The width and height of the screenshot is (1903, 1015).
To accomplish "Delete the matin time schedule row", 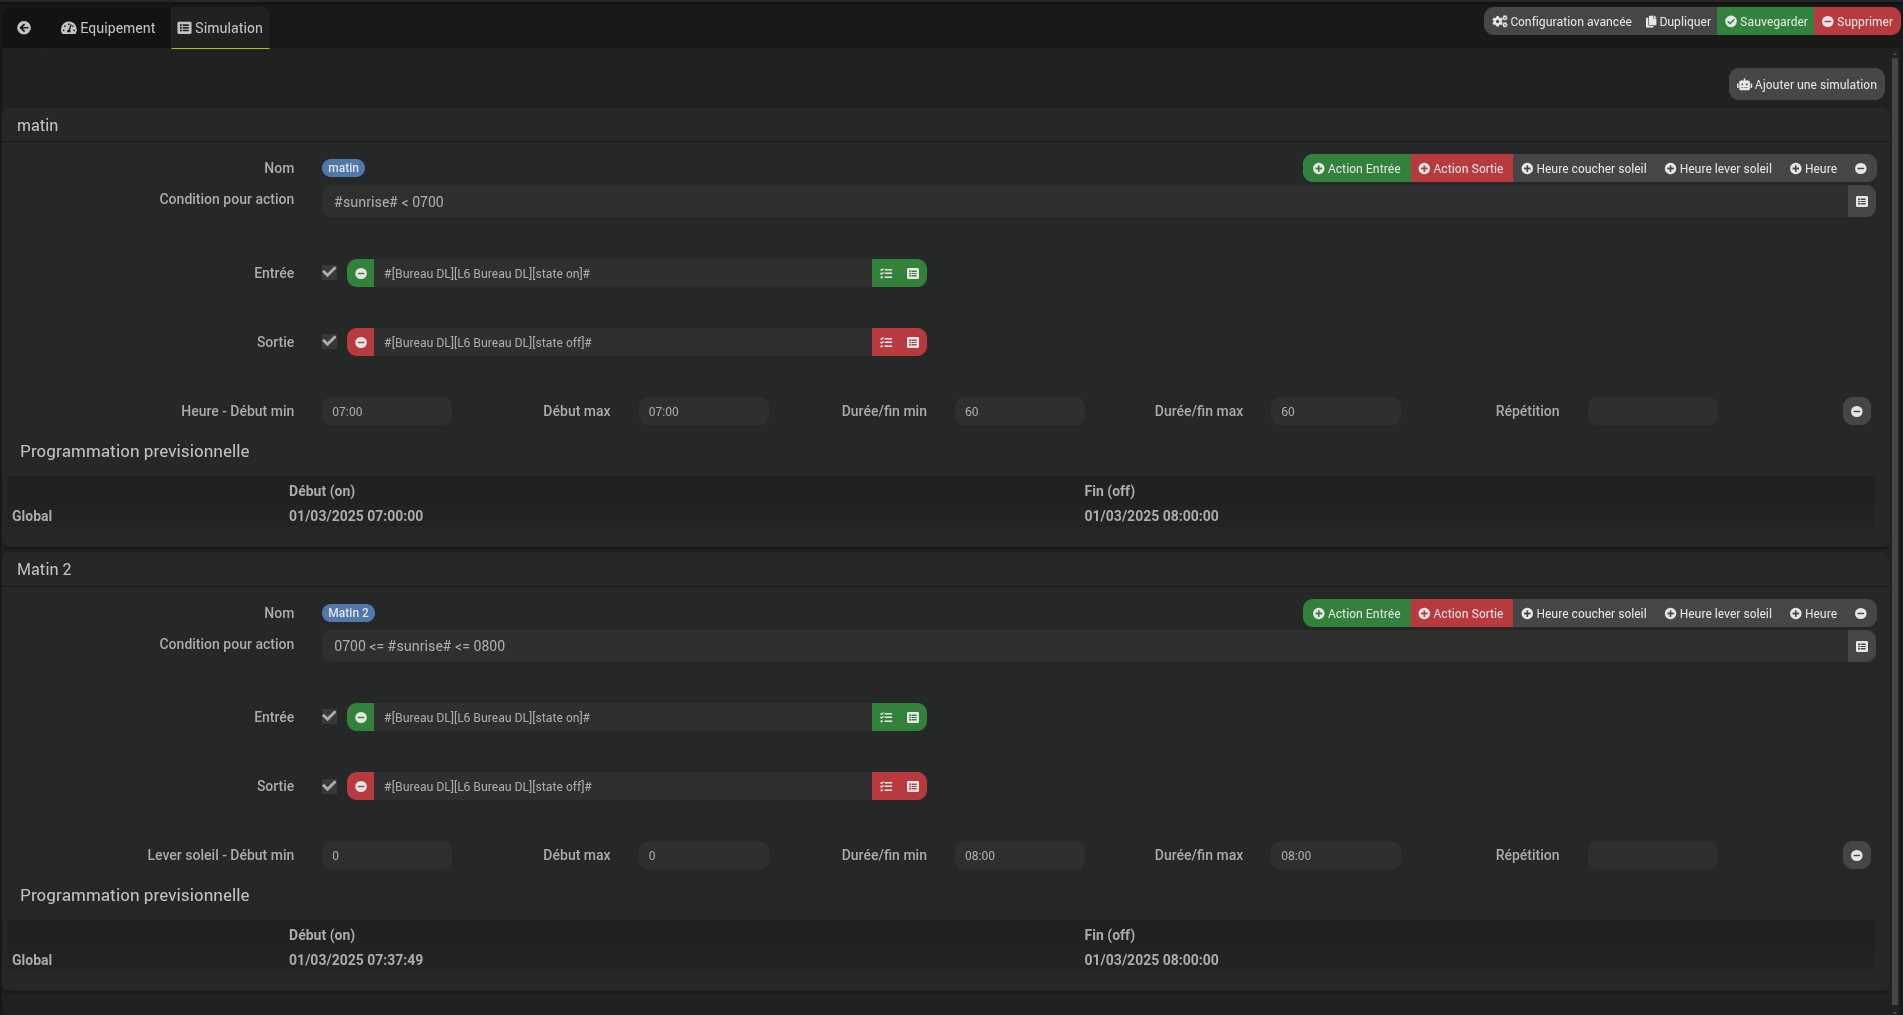I will tap(1856, 411).
